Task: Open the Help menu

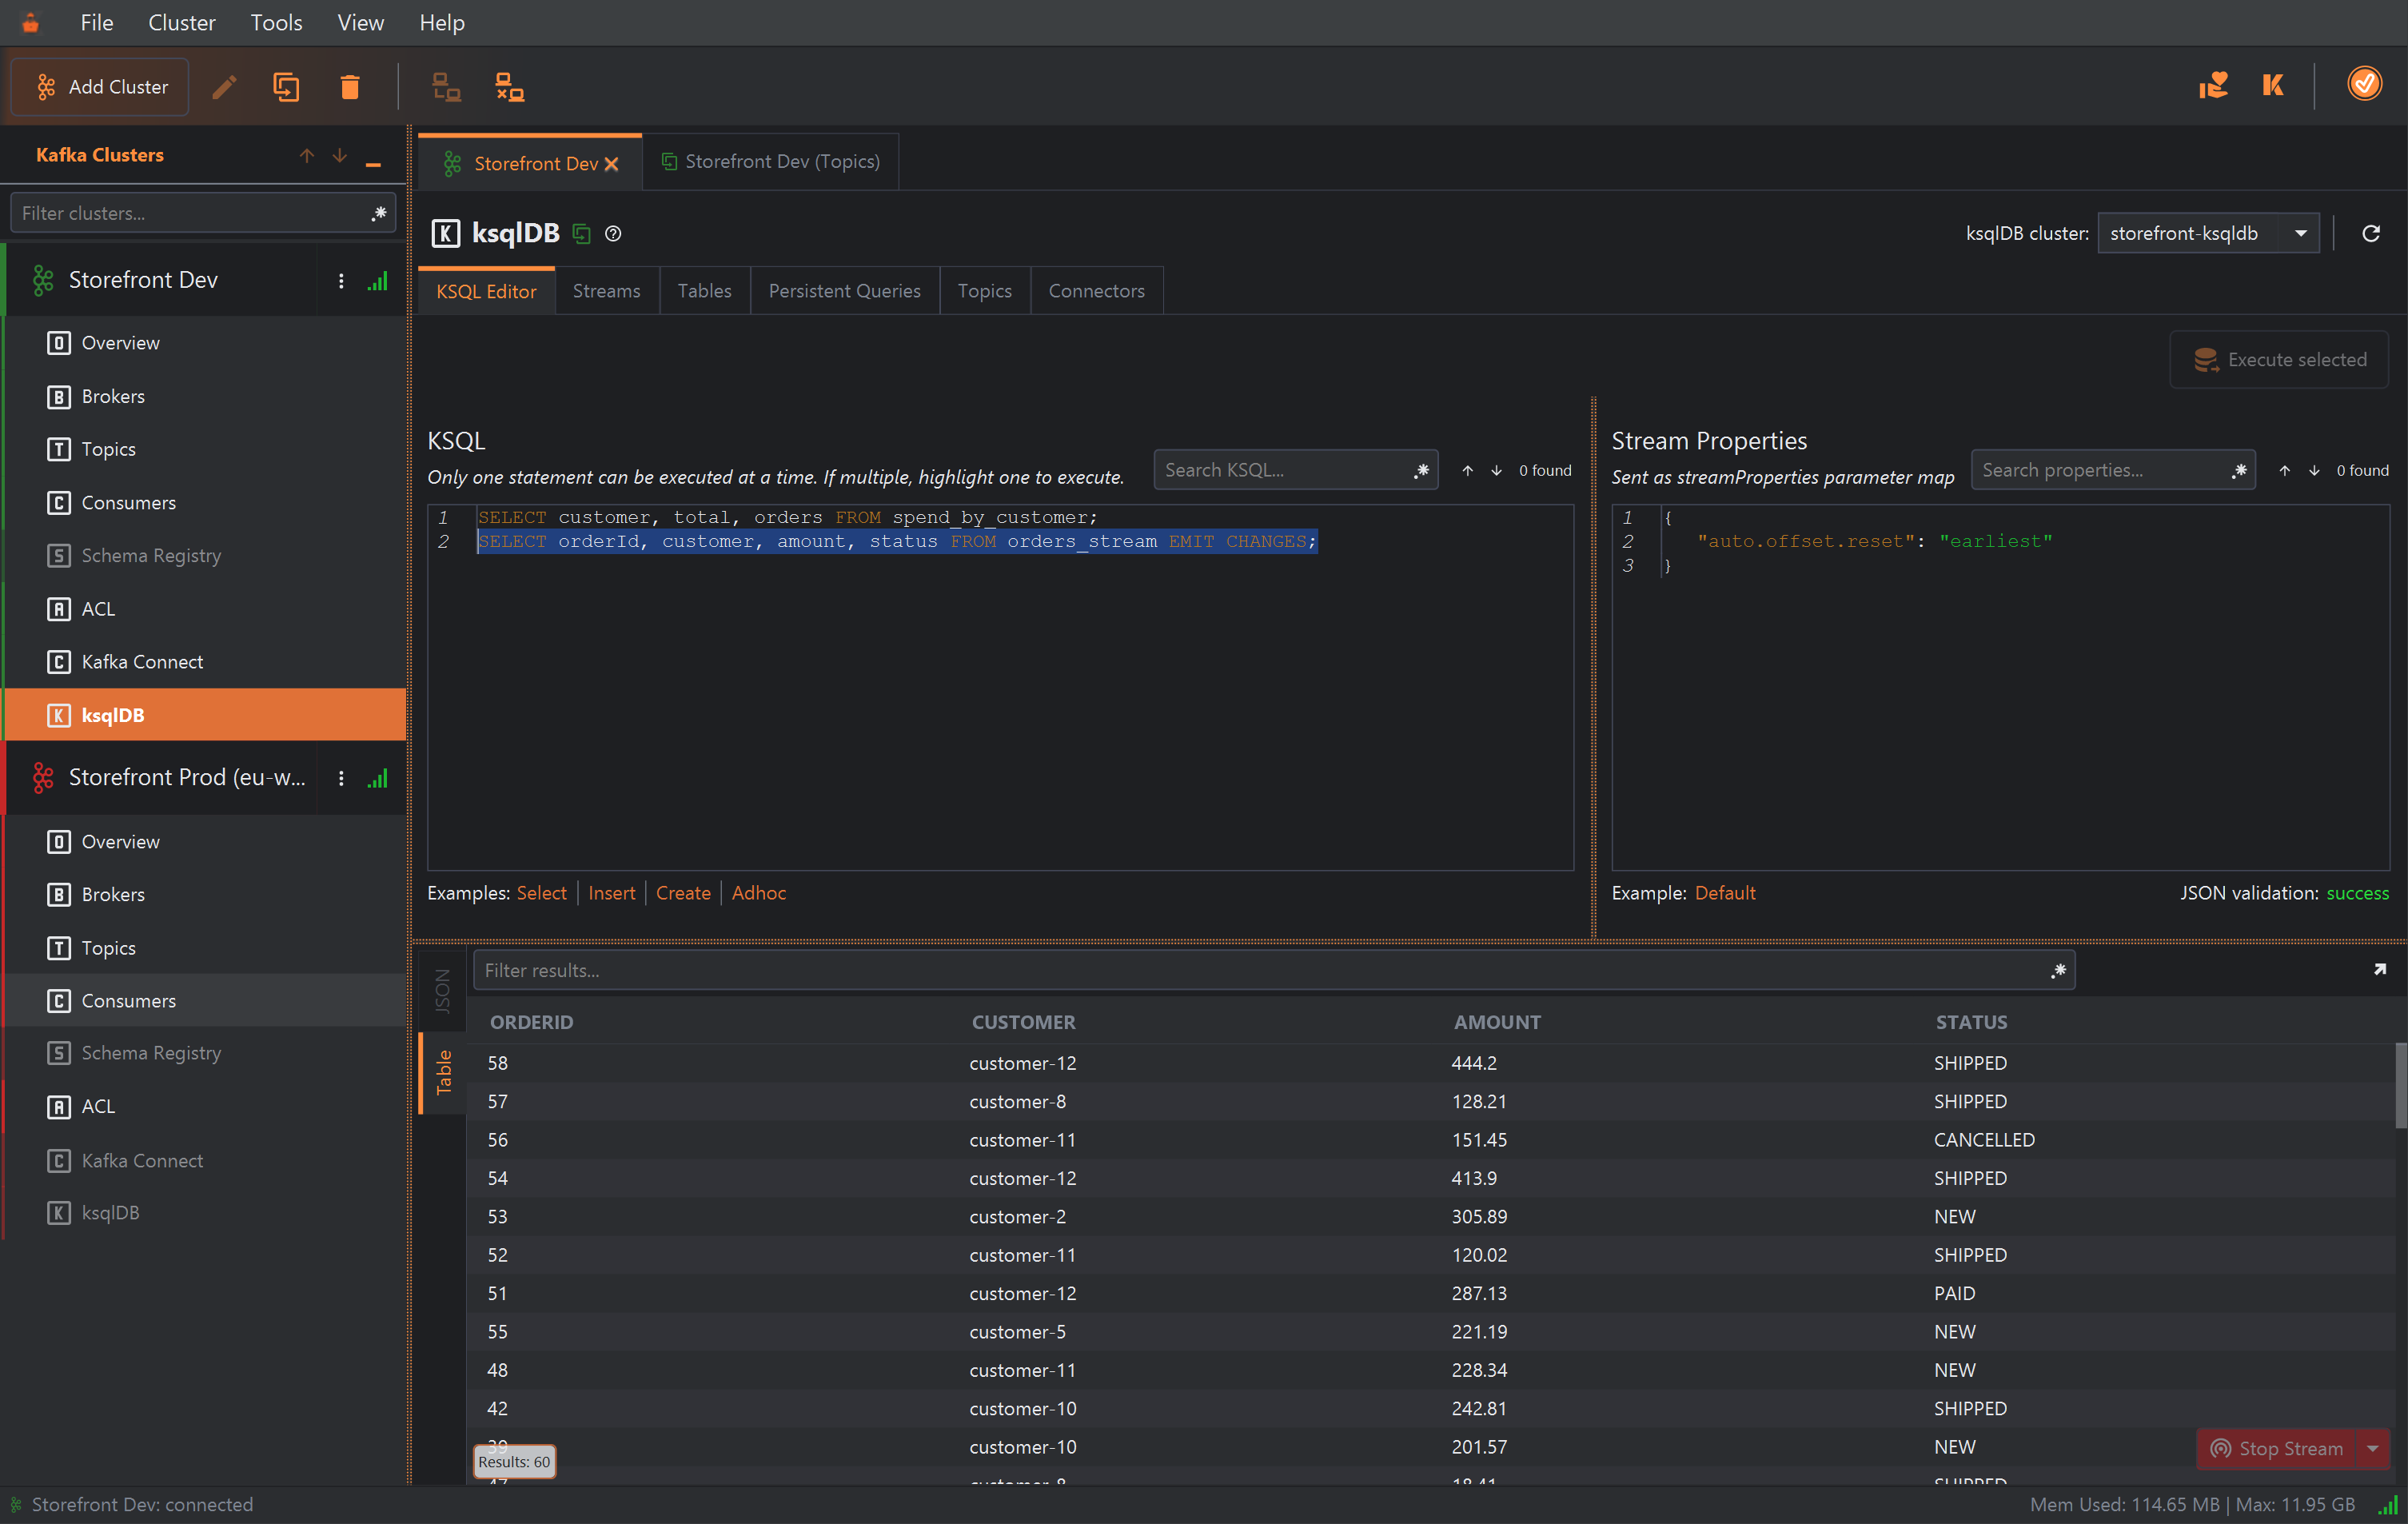Action: click(441, 22)
